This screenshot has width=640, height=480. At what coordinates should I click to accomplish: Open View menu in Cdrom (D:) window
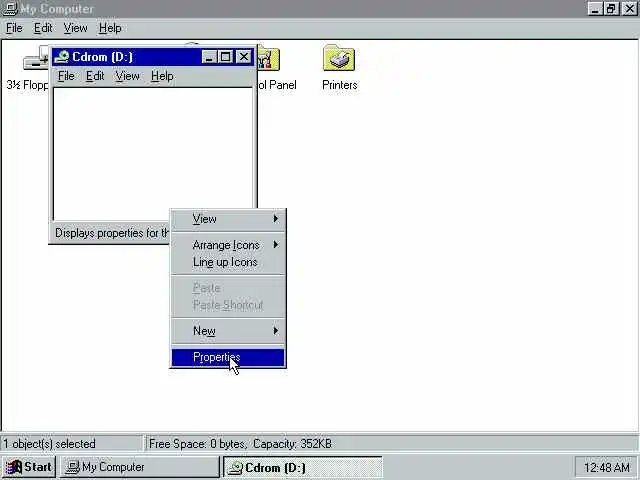coord(127,76)
